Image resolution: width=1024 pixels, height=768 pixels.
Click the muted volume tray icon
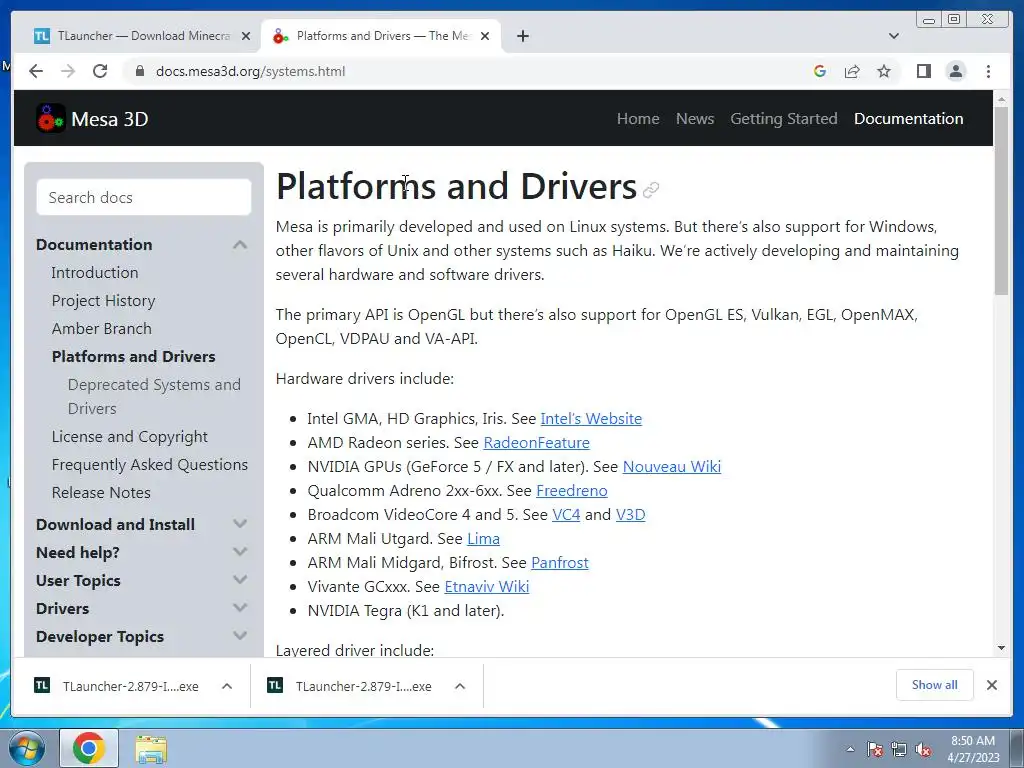[923, 749]
